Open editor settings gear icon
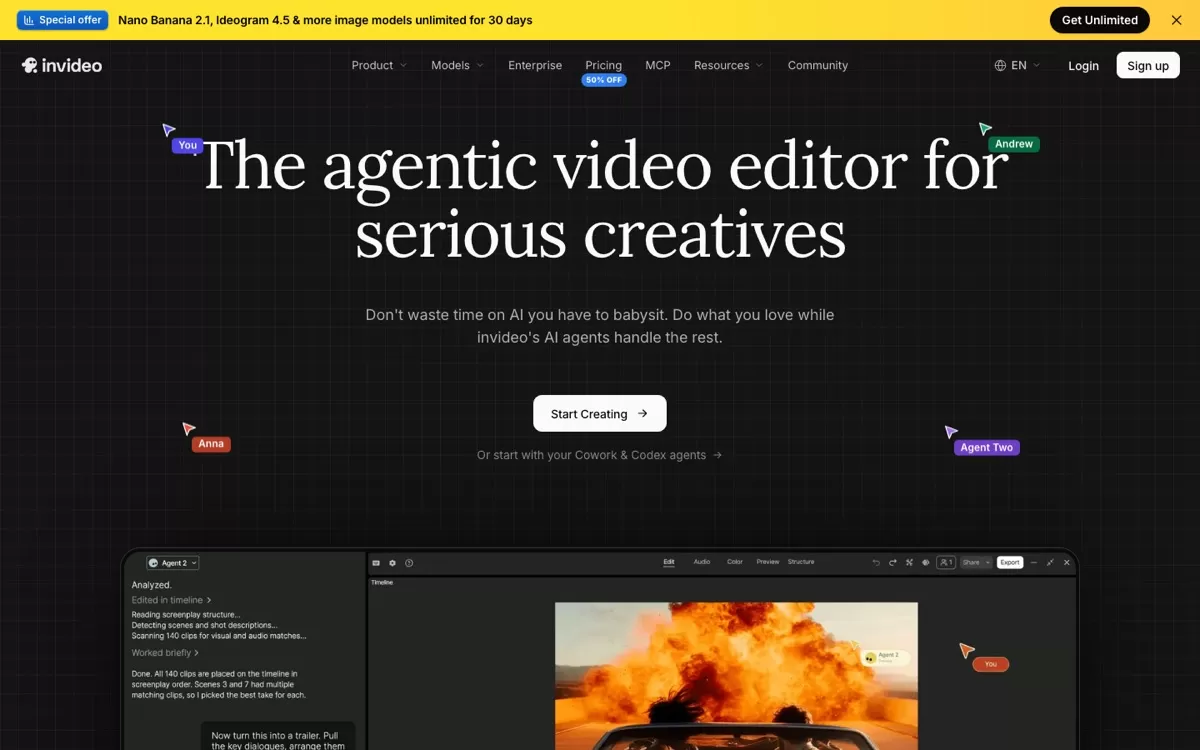 (x=392, y=563)
